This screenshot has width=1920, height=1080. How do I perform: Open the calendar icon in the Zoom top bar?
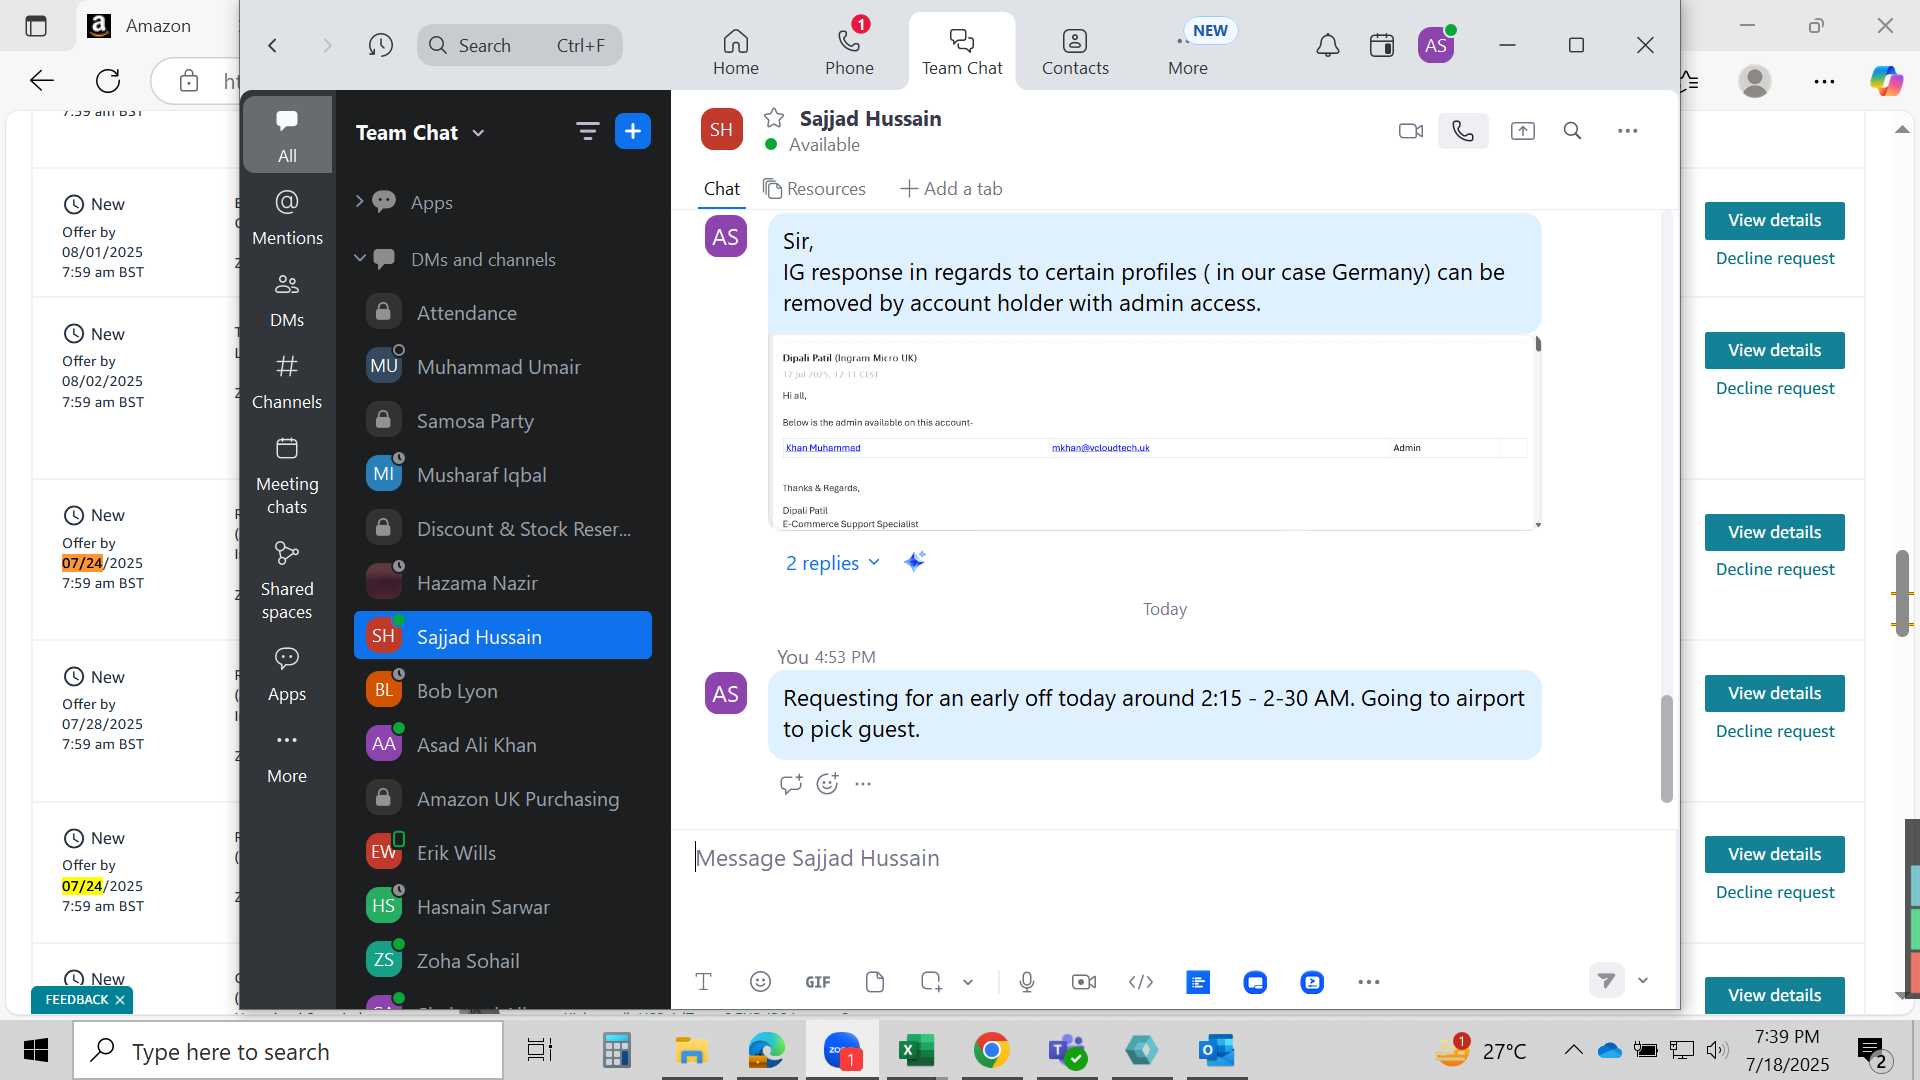click(x=1382, y=45)
